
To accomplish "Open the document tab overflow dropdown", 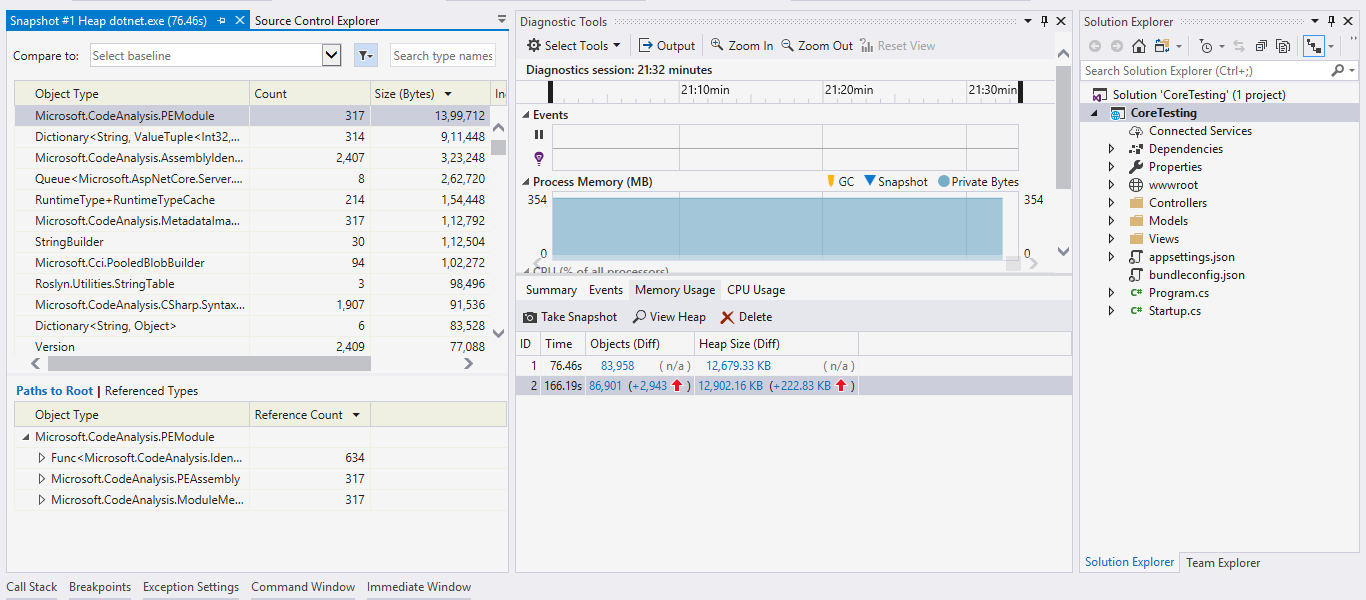I will (502, 19).
